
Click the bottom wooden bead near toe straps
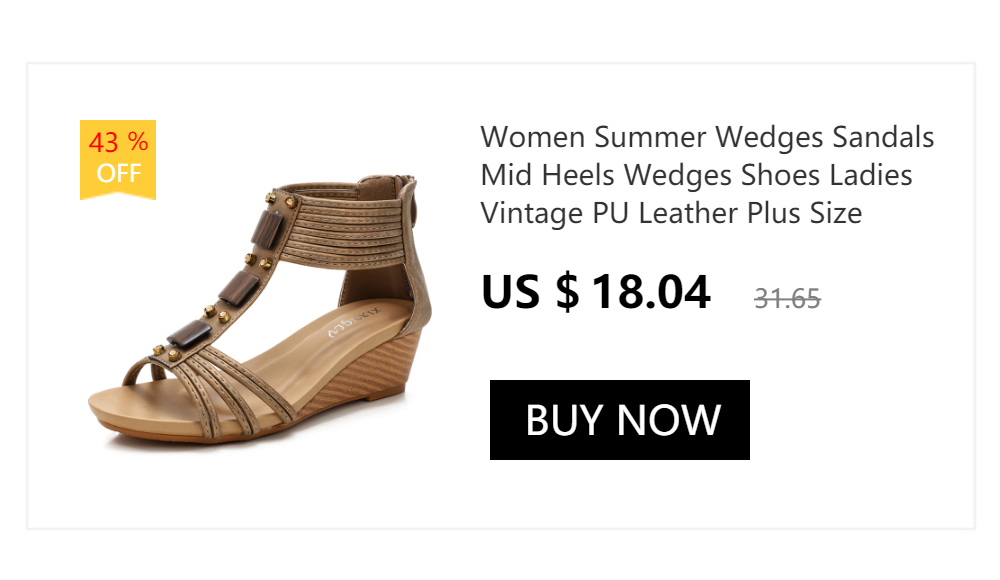pyautogui.click(x=189, y=334)
